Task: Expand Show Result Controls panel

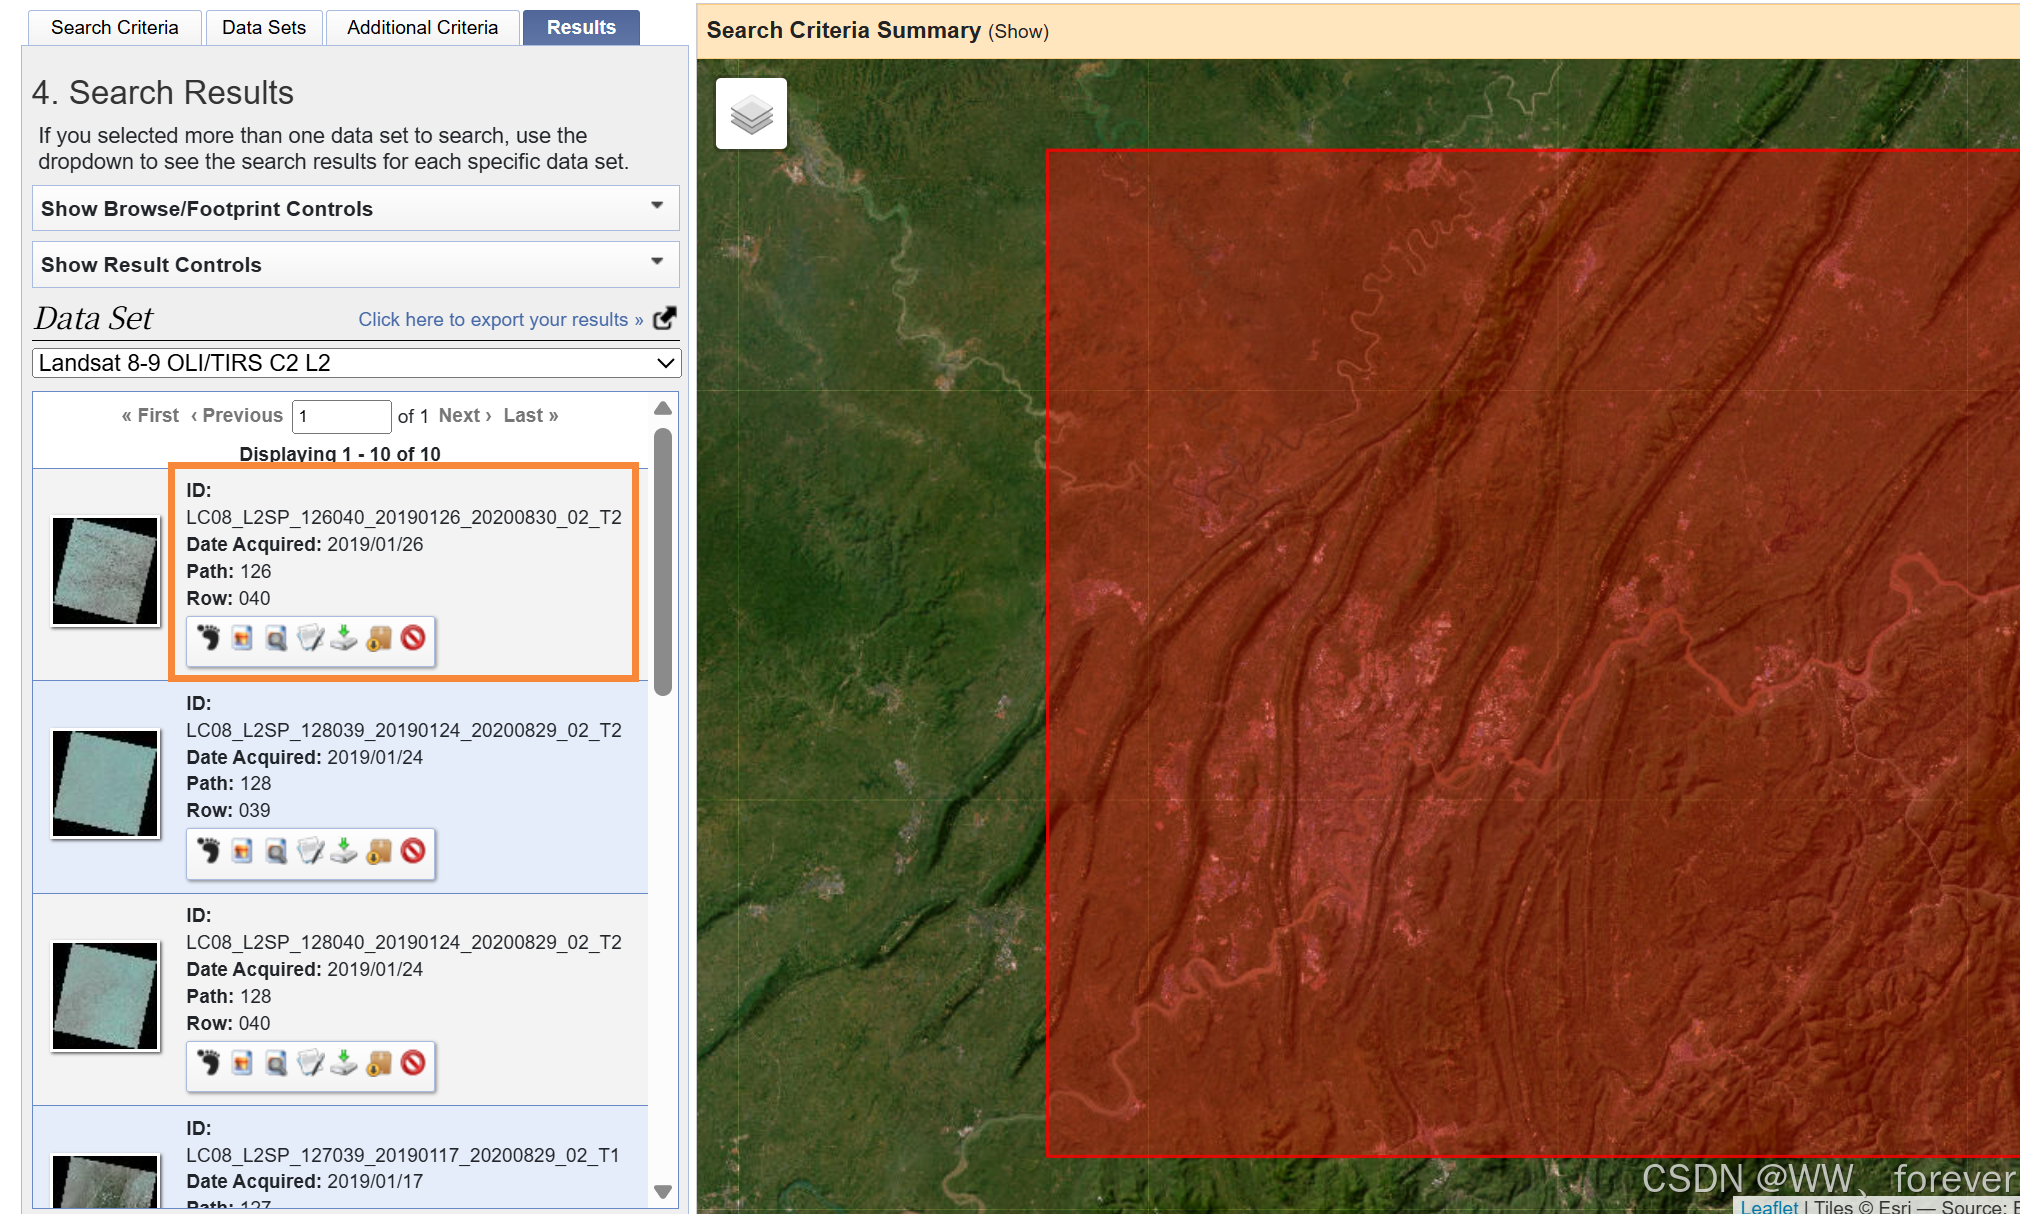Action: 355,264
